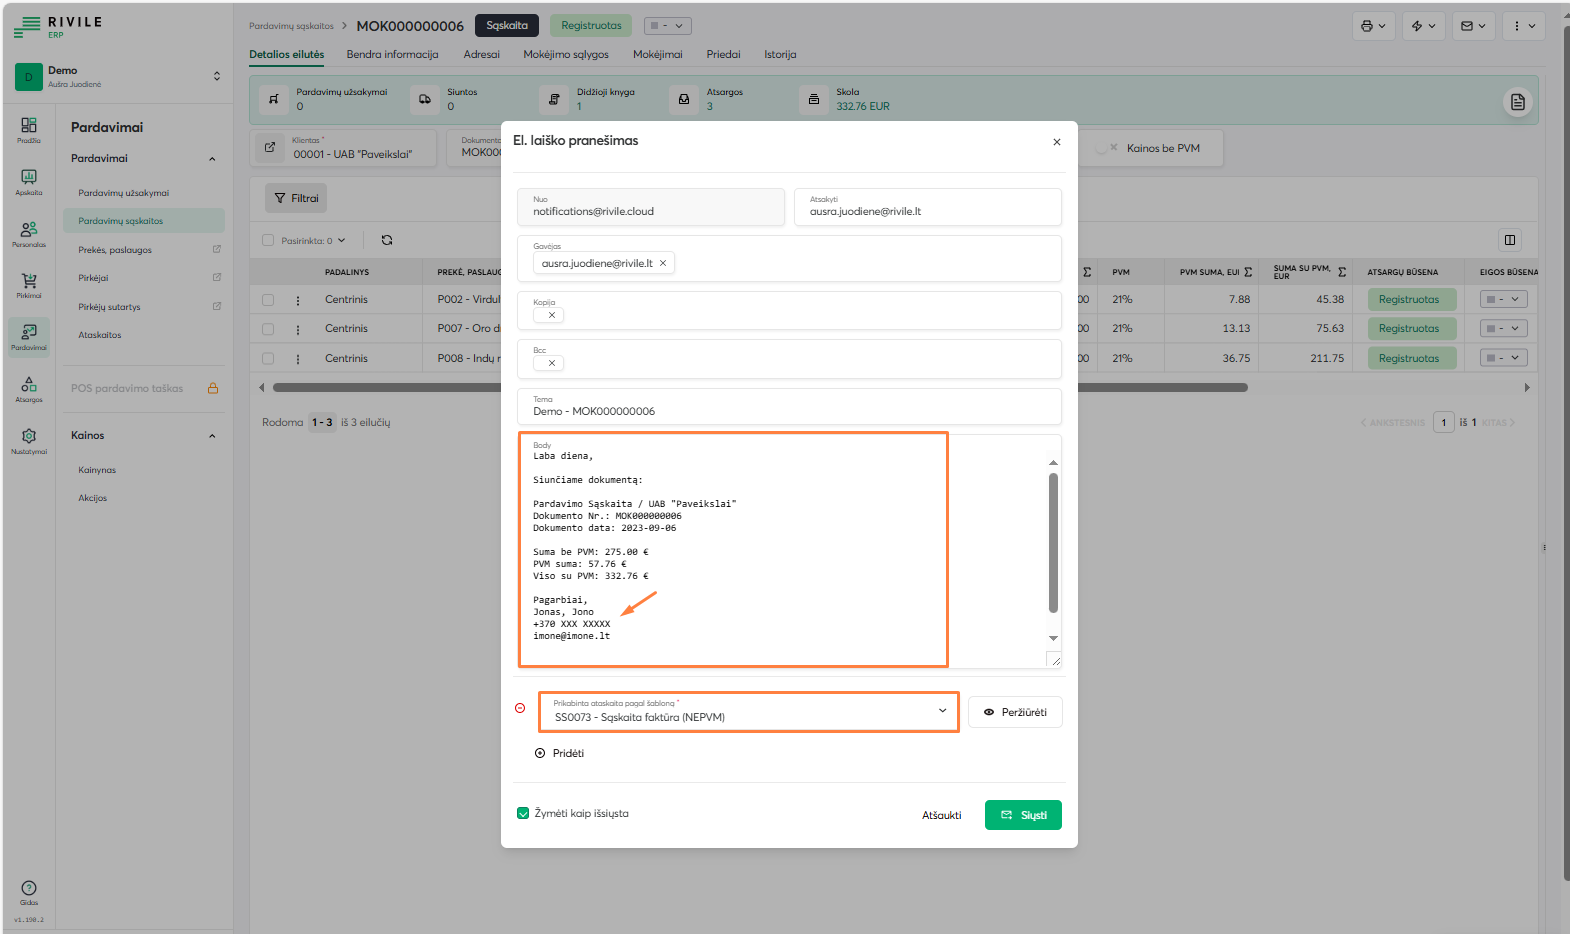1570x934 pixels.
Task: Click the refresh icon above the table
Action: pos(387,240)
